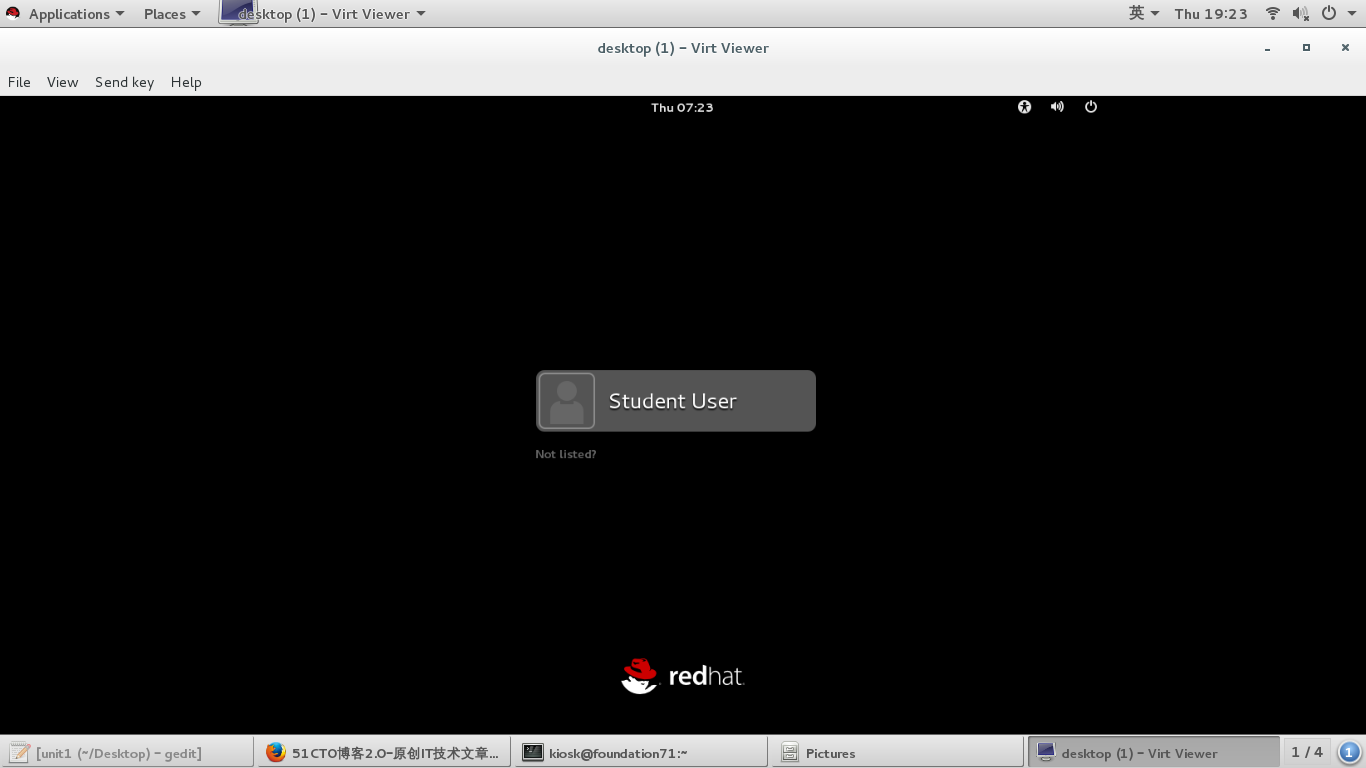Open the View menu in Virt Viewer
This screenshot has height=768, width=1366.
pyautogui.click(x=62, y=82)
